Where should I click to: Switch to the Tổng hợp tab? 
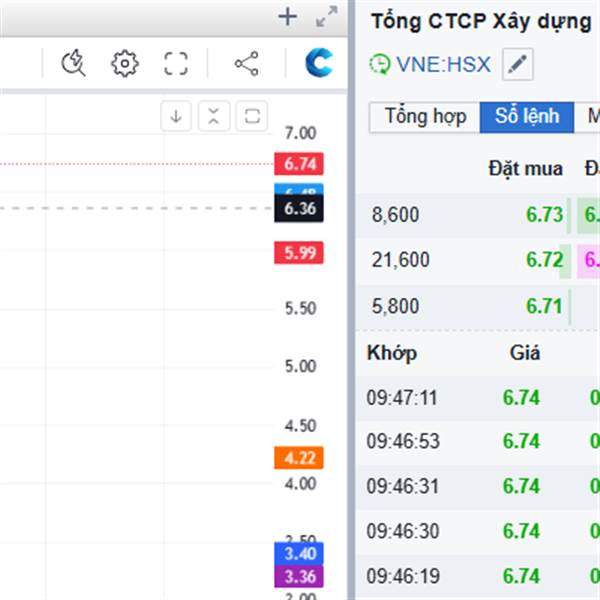[x=425, y=117]
